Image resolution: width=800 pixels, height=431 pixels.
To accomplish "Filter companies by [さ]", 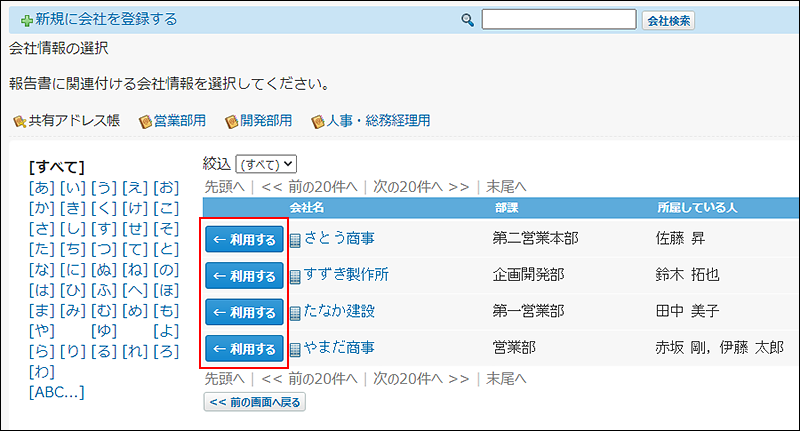I will [42, 229].
